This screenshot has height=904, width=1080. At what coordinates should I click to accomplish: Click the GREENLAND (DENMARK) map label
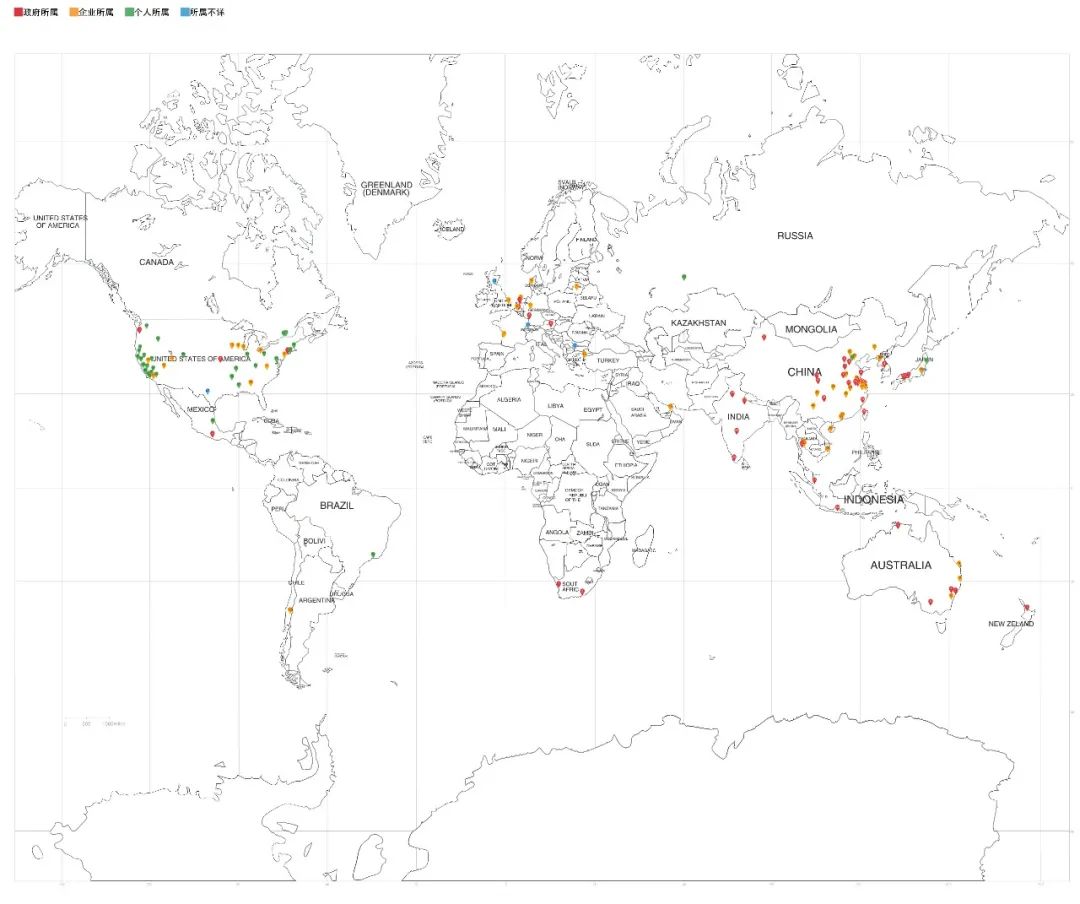[385, 188]
